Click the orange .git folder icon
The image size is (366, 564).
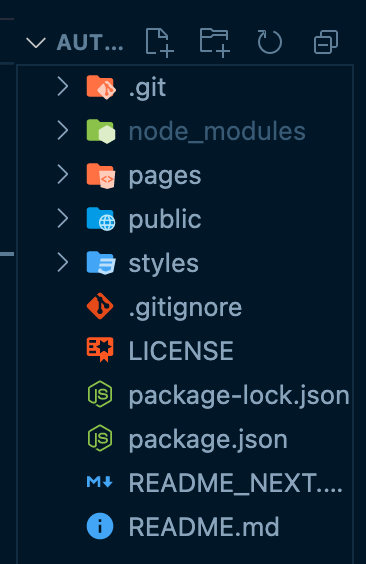point(101,87)
